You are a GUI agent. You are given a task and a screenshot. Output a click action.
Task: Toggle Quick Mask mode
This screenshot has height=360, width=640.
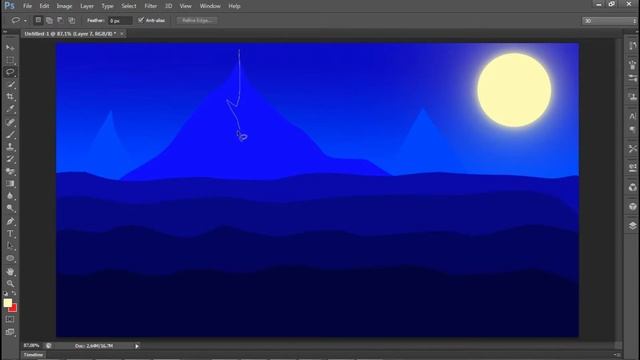(10, 319)
